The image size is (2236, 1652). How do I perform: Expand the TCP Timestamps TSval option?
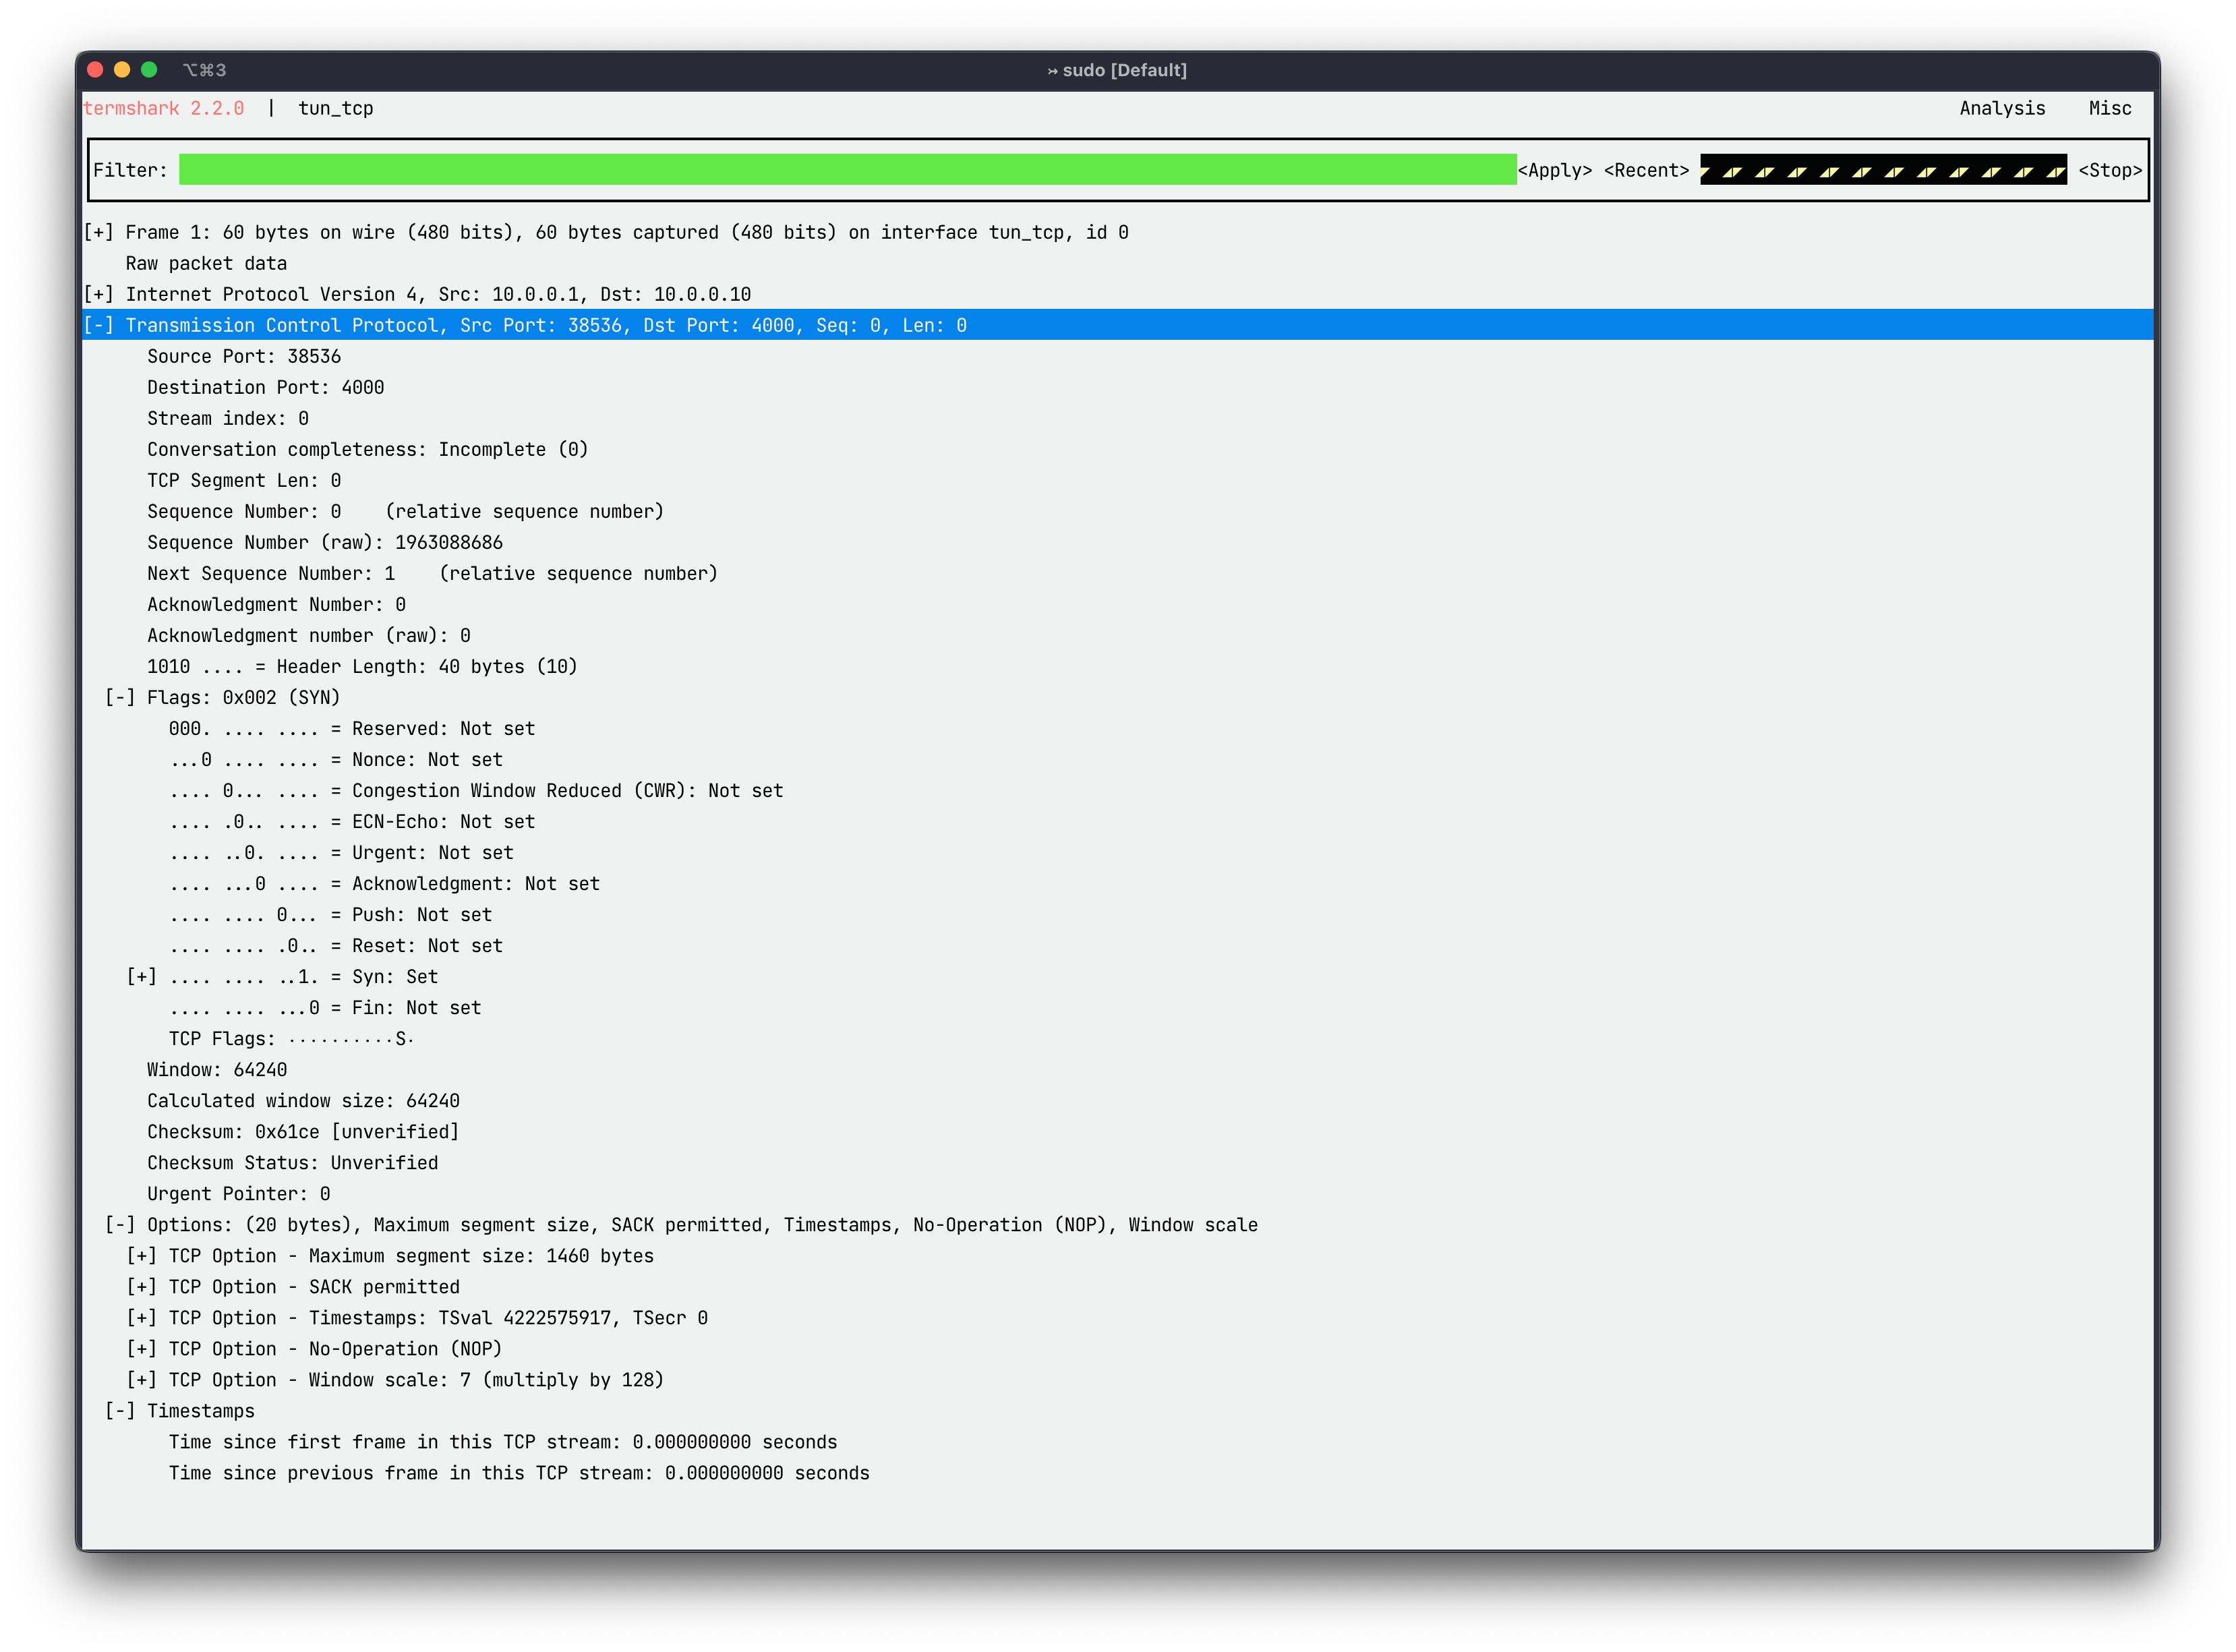tap(141, 1317)
